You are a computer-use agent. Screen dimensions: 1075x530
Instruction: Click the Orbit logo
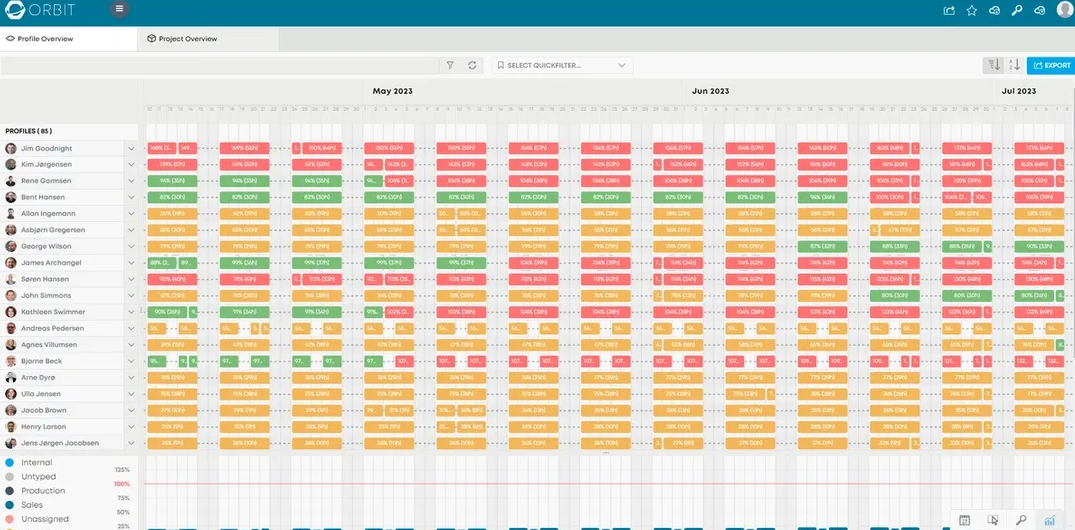pyautogui.click(x=40, y=10)
